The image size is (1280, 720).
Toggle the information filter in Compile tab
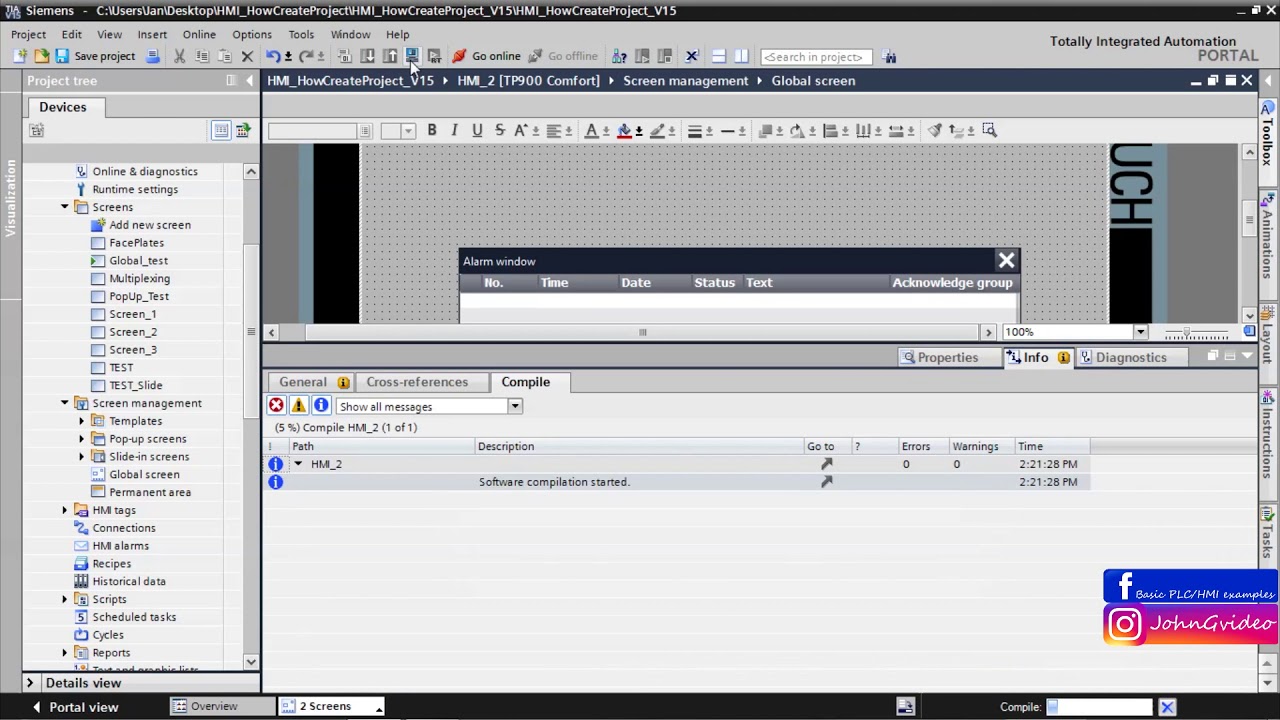point(321,405)
